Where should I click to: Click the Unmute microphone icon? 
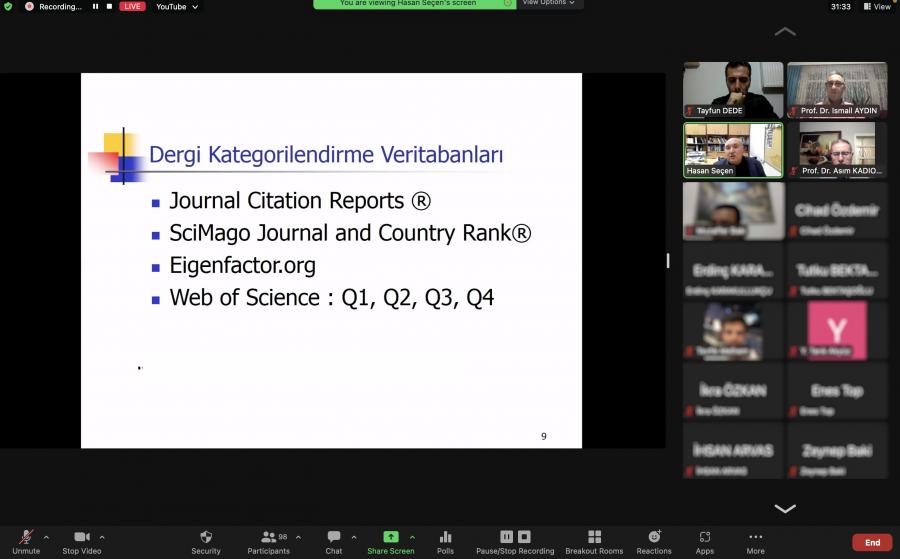(x=26, y=537)
